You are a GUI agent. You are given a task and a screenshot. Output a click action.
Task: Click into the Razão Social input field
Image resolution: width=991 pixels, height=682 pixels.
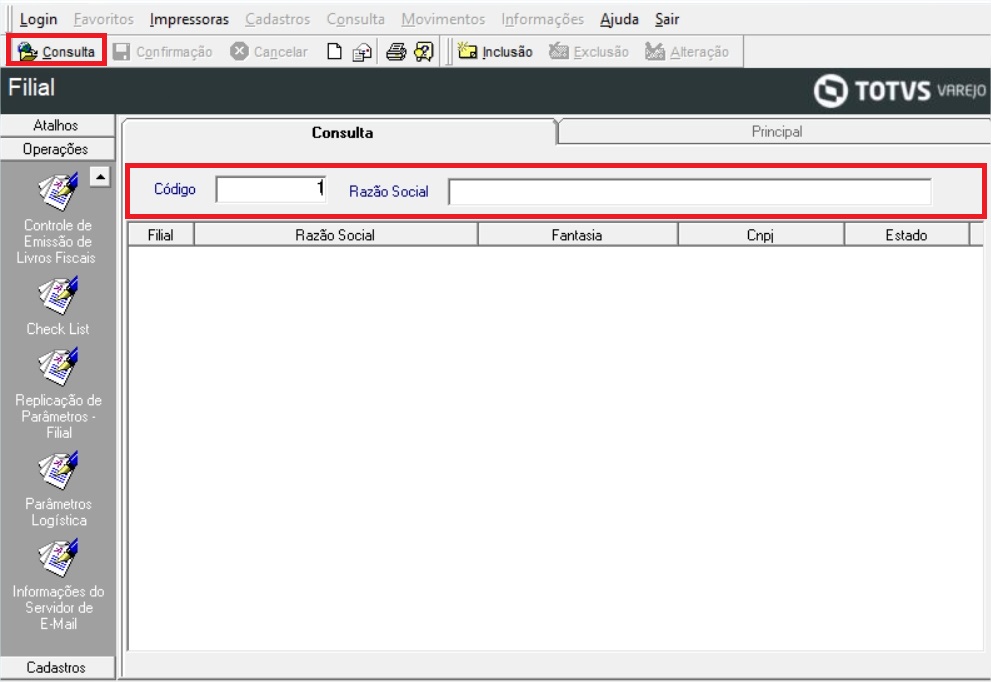690,192
